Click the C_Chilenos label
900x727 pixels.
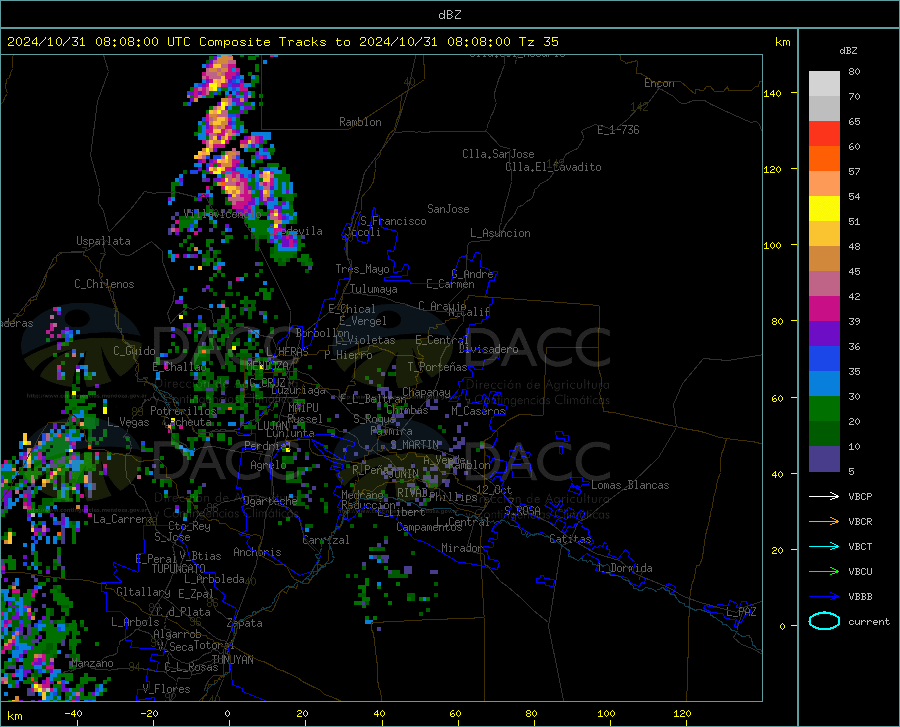(x=104, y=284)
